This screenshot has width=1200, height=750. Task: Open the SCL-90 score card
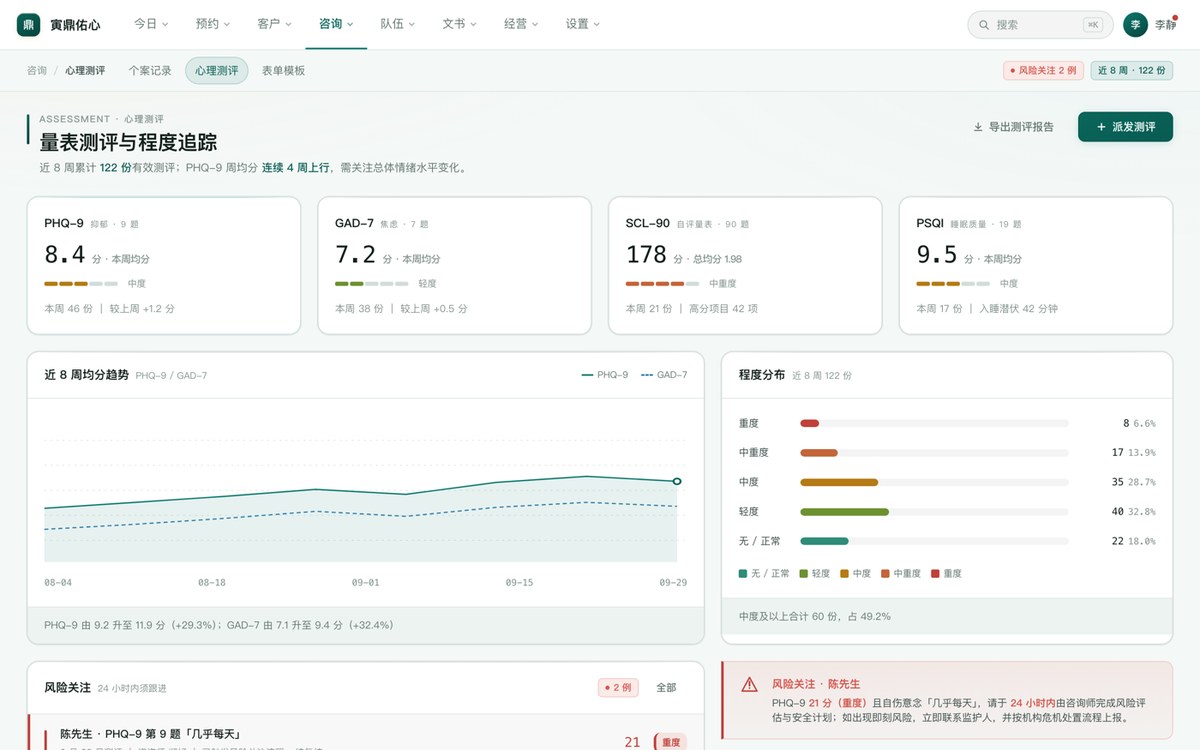tap(746, 265)
